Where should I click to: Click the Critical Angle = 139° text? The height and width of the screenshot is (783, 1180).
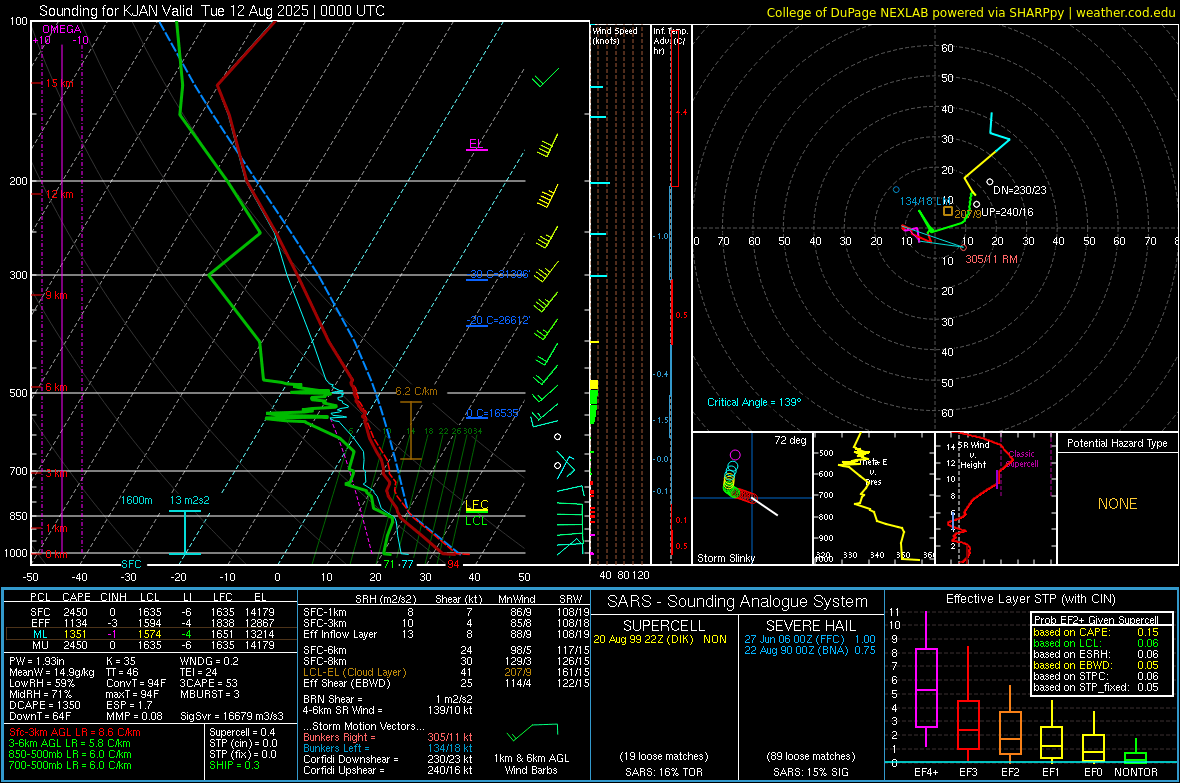point(754,402)
